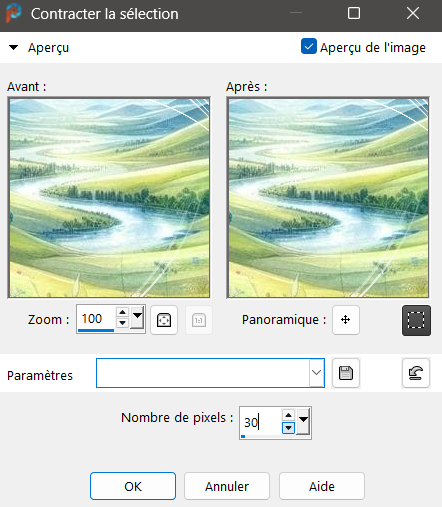Image resolution: width=442 pixels, height=507 pixels.
Task: Select the Panoramique pan tool icon
Action: (346, 320)
